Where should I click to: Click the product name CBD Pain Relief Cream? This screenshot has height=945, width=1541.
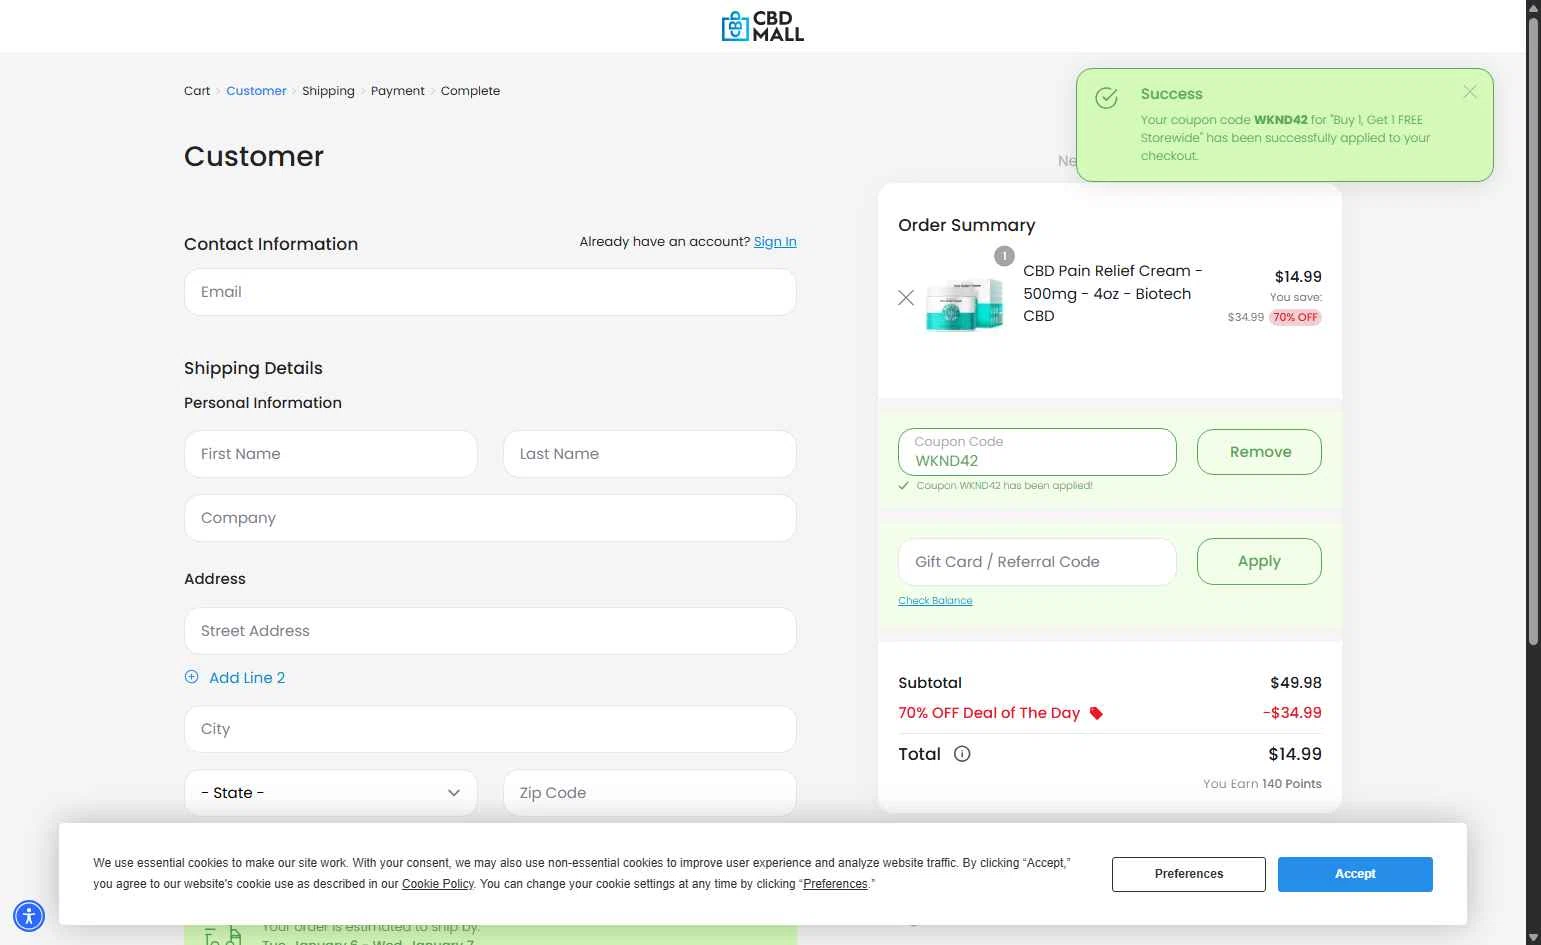[x=1112, y=293]
